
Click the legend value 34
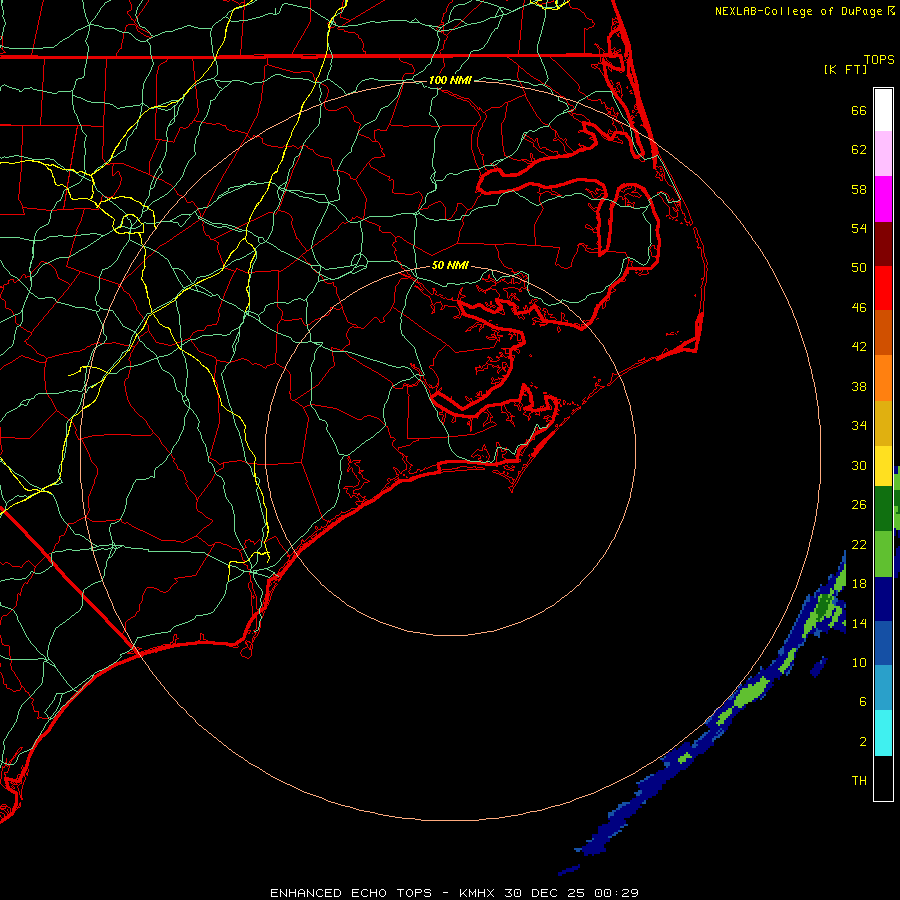pyautogui.click(x=859, y=426)
